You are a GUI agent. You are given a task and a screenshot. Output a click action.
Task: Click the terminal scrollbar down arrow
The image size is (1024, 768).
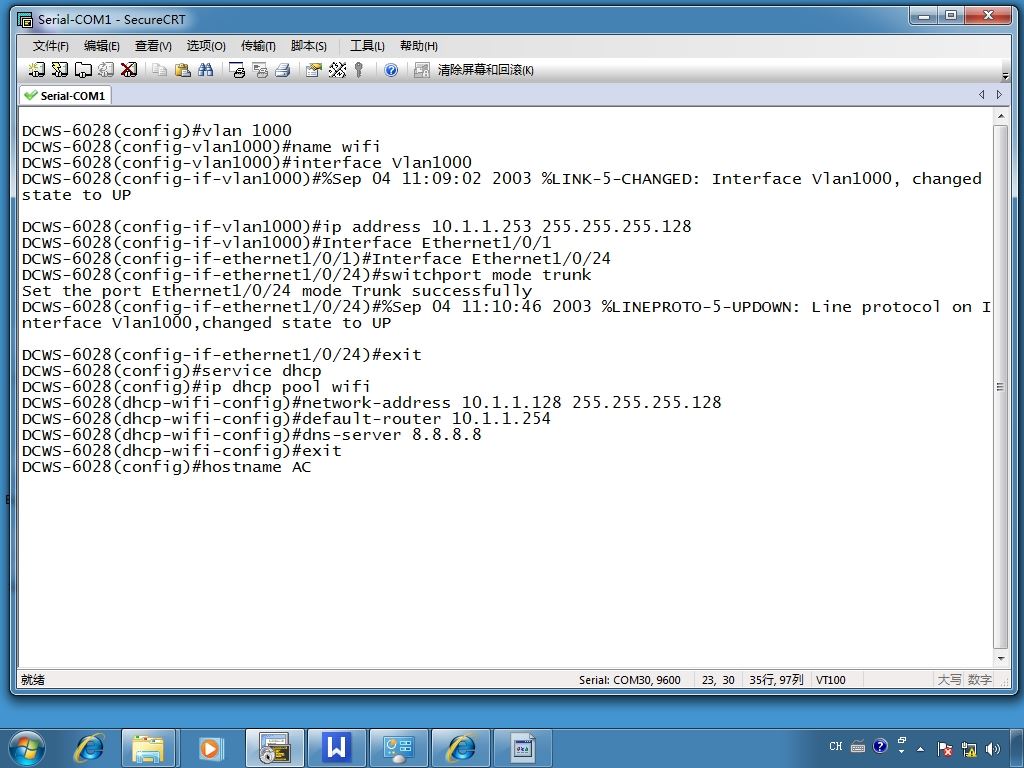1000,659
